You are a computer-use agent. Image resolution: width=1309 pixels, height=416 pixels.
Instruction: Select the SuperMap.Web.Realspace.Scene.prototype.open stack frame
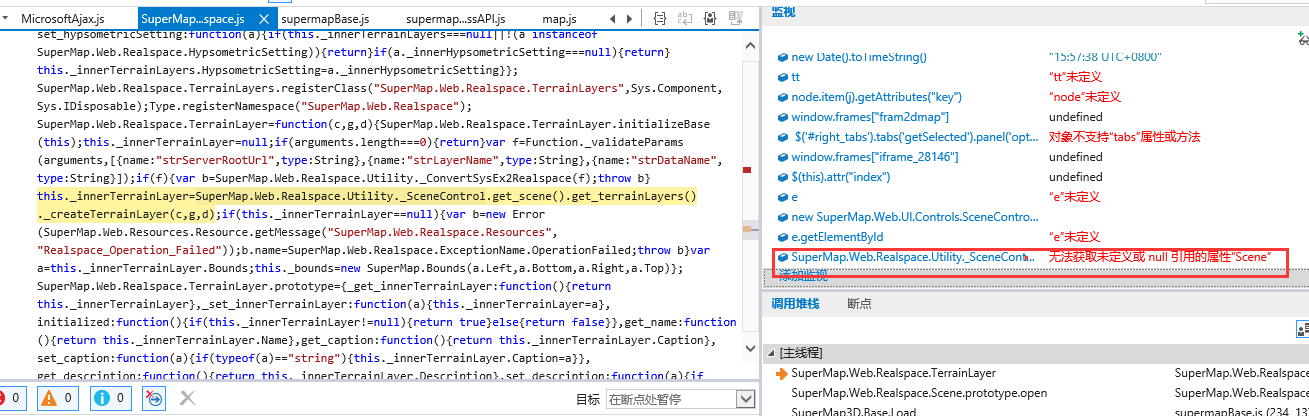(919, 393)
